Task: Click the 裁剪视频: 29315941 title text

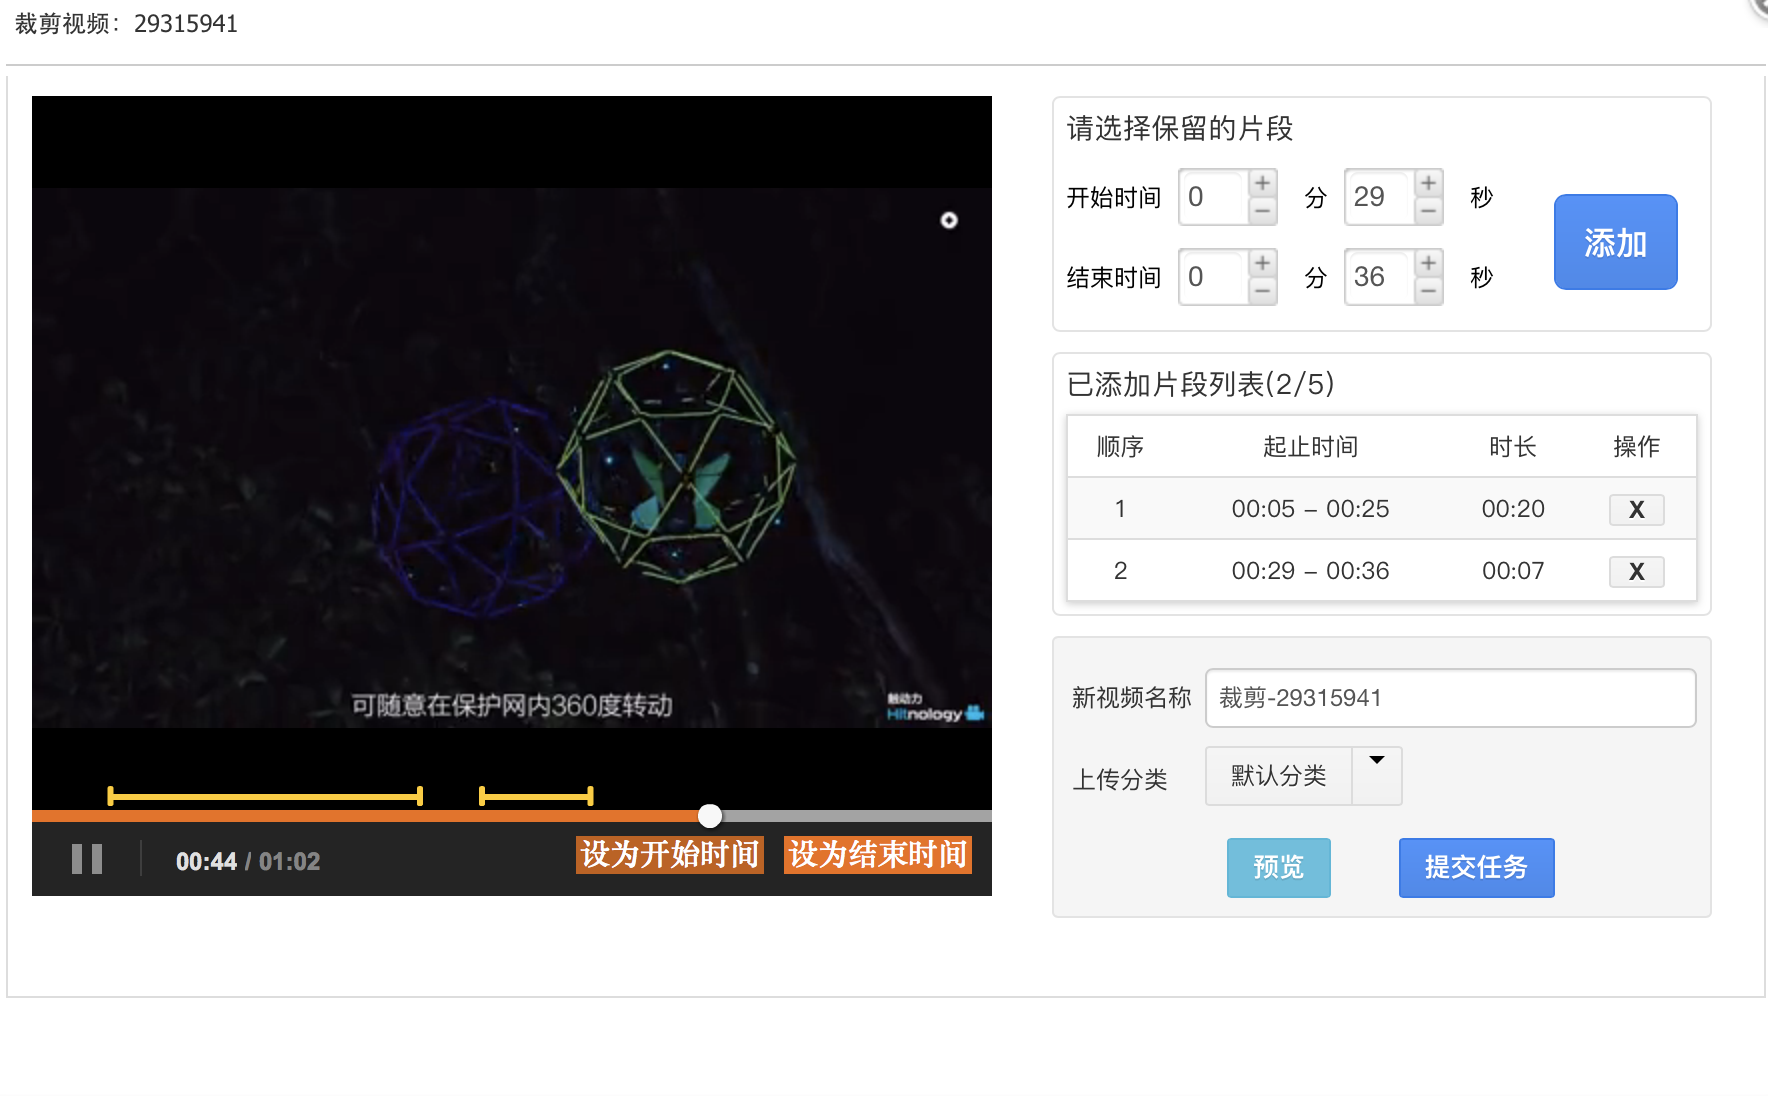Action: (x=126, y=24)
